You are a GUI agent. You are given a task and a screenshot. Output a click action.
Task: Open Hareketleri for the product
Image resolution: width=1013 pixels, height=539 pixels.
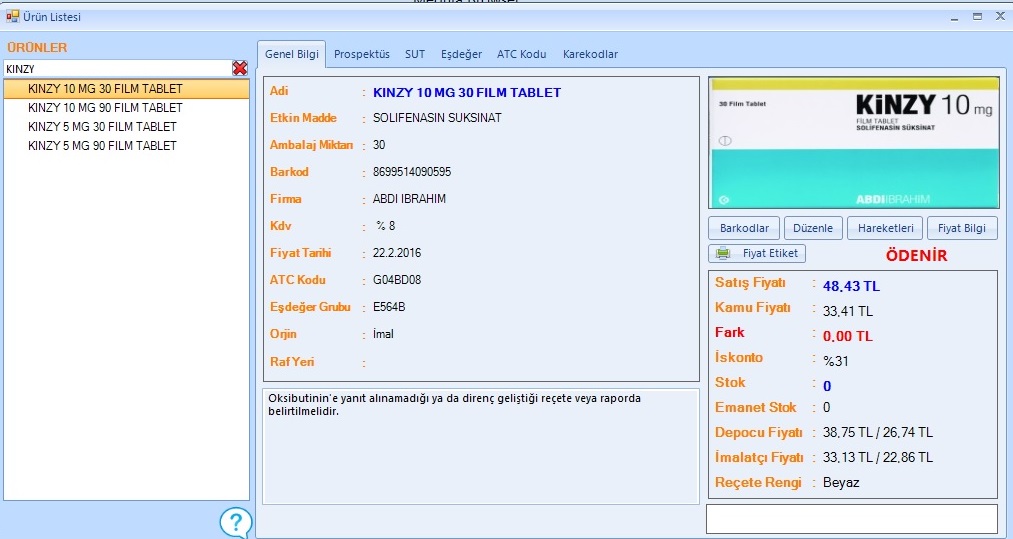886,228
